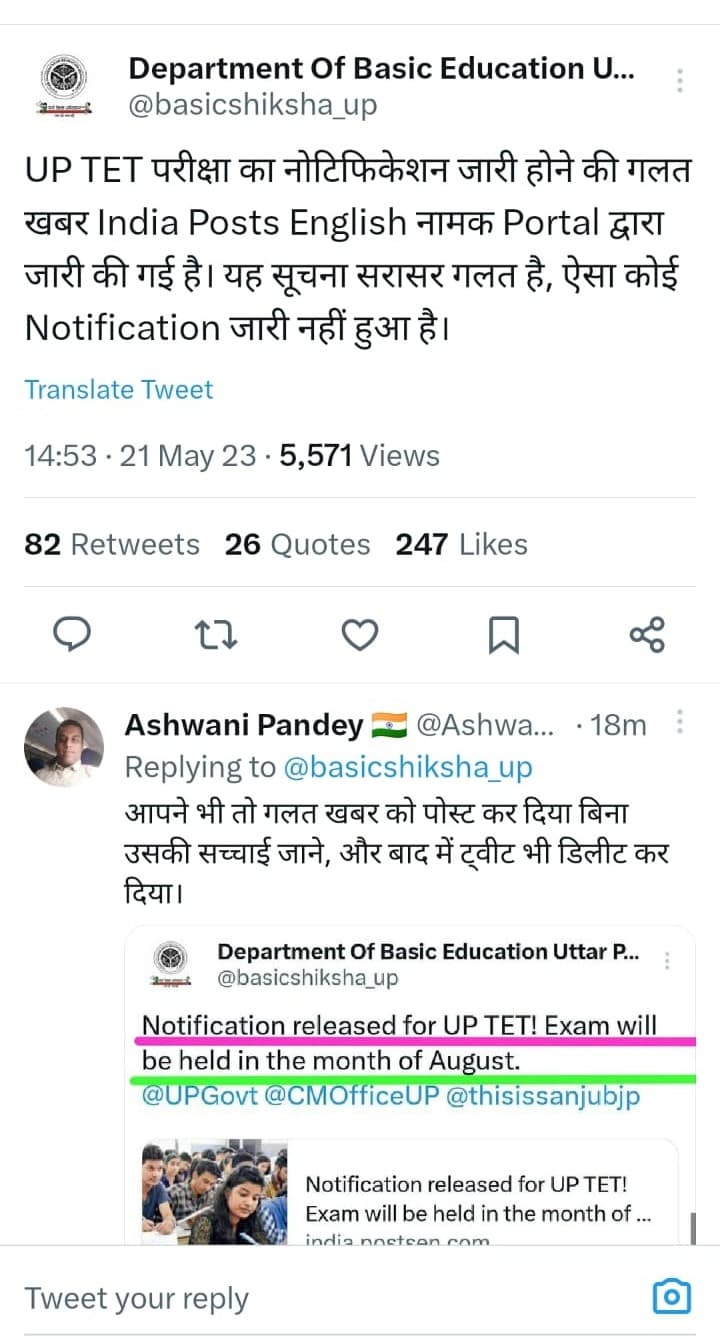View the 26 Quotes list
Viewport: 720px width, 1339px height.
[297, 544]
